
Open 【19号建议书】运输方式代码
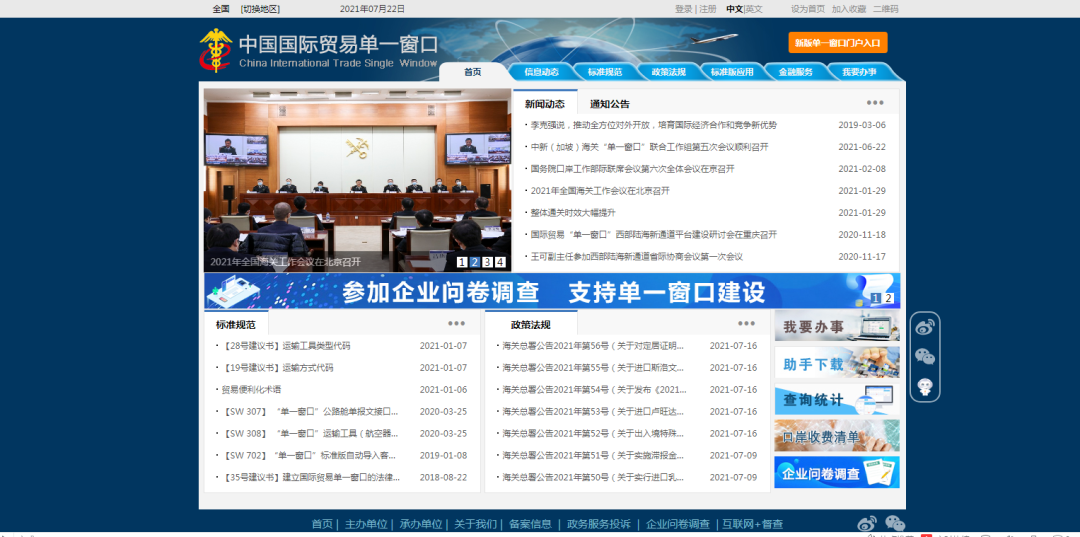pyautogui.click(x=278, y=368)
